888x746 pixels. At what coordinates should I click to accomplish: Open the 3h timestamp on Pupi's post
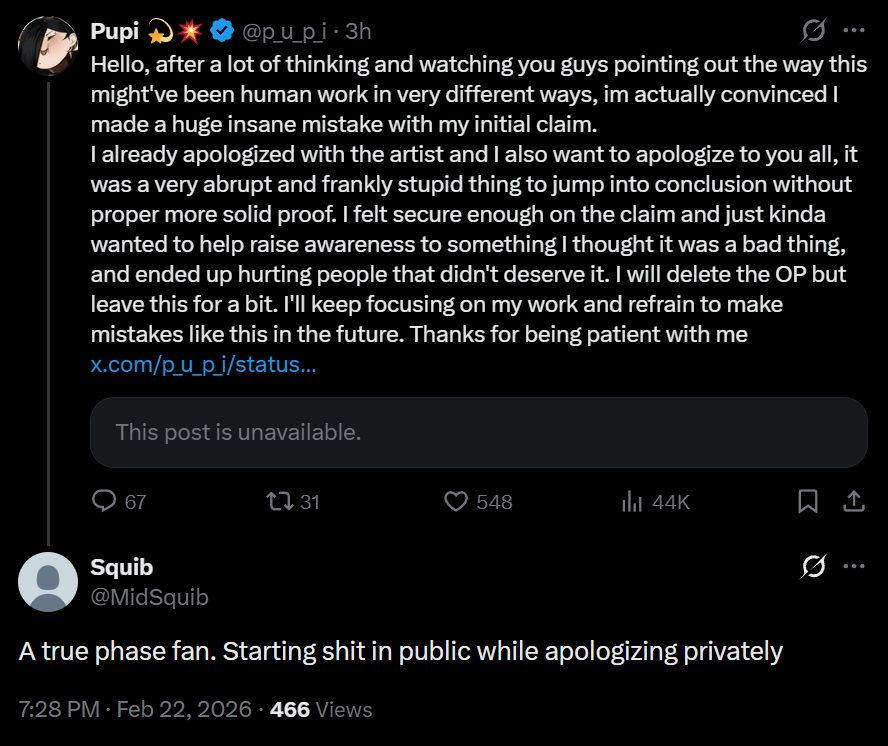point(358,31)
